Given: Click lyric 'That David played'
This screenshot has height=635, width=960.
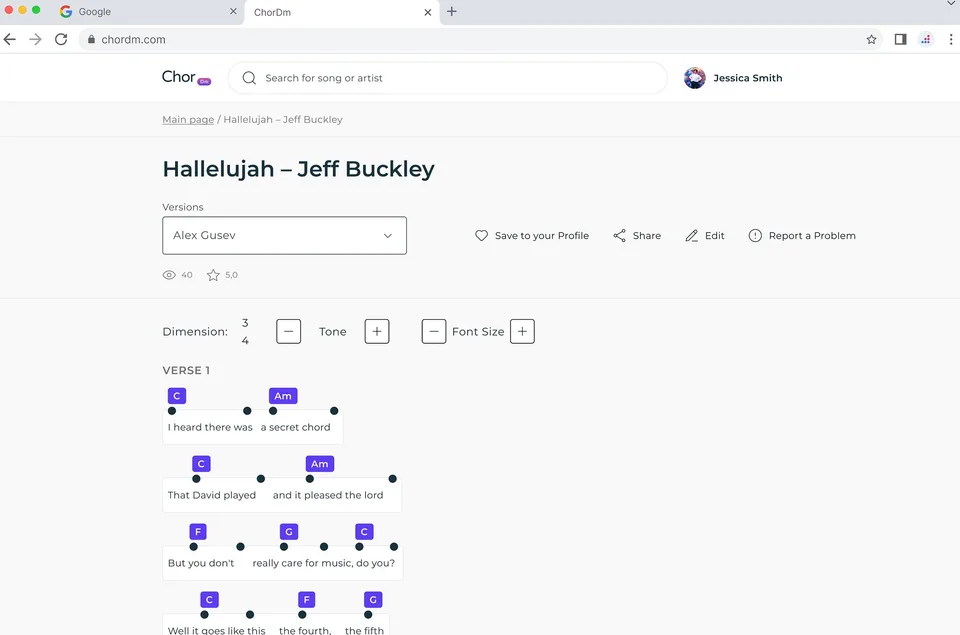Looking at the screenshot, I should (212, 495).
